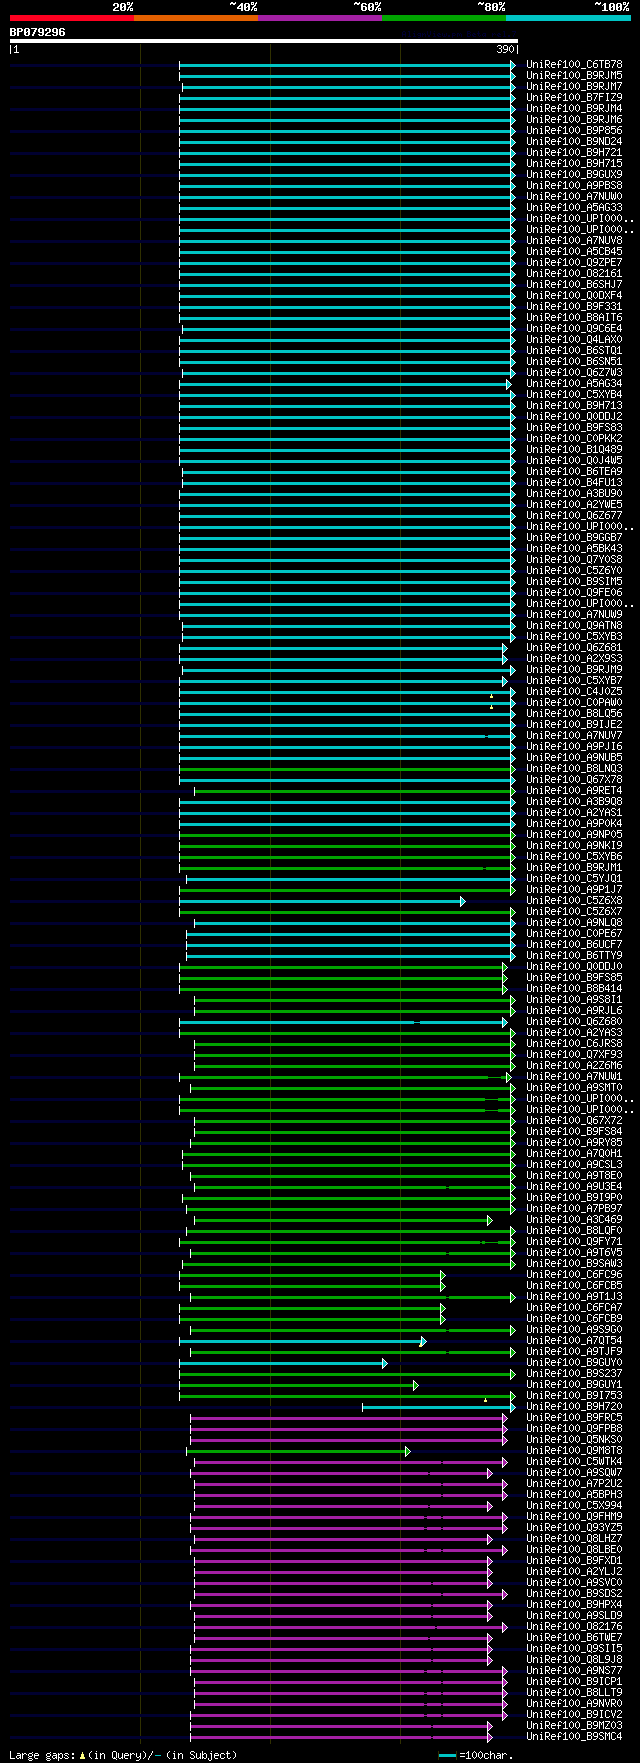Click the white query sequence bar
640x1763 pixels.
click(264, 41)
